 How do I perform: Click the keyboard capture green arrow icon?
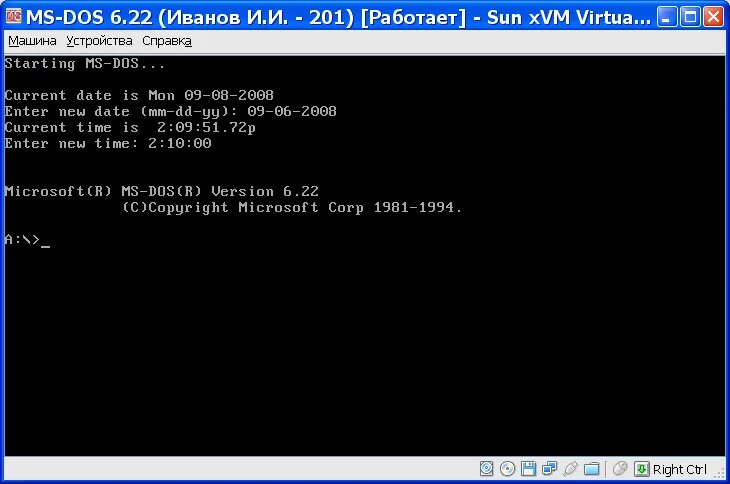click(642, 469)
